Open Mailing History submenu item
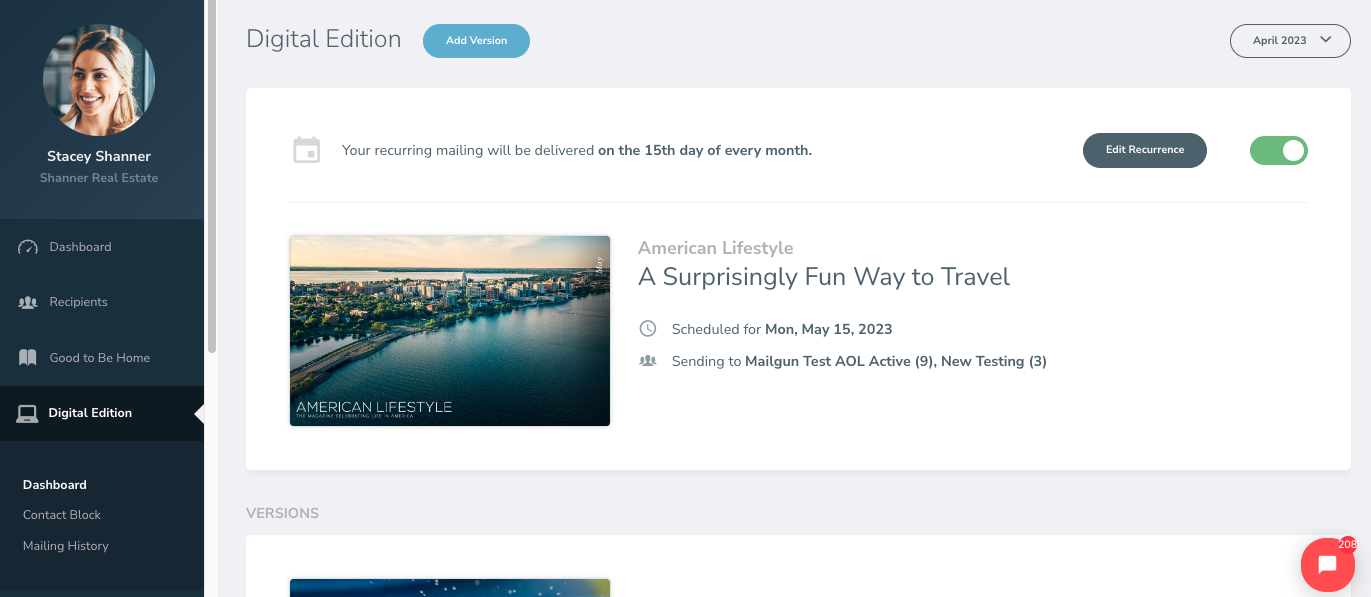The image size is (1371, 597). pos(66,546)
